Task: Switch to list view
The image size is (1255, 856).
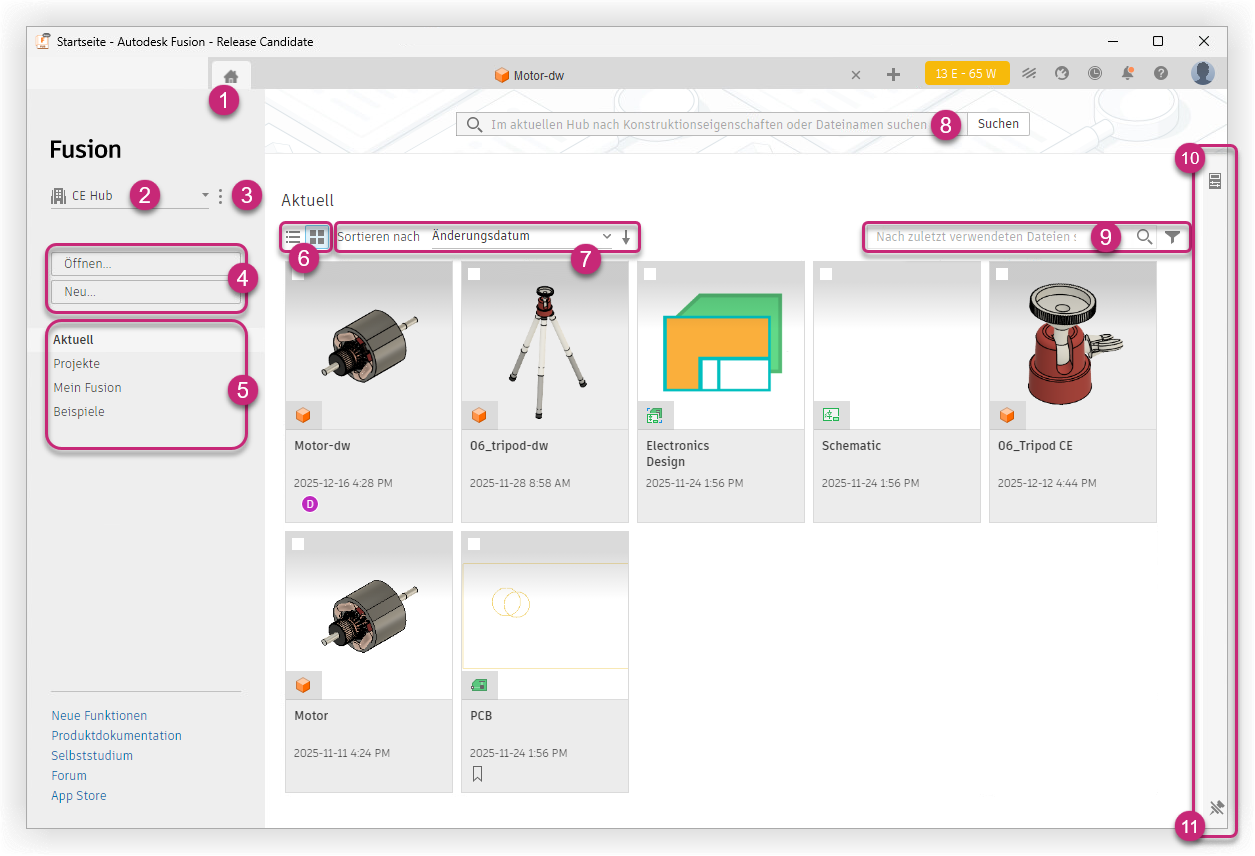Action: (293, 237)
